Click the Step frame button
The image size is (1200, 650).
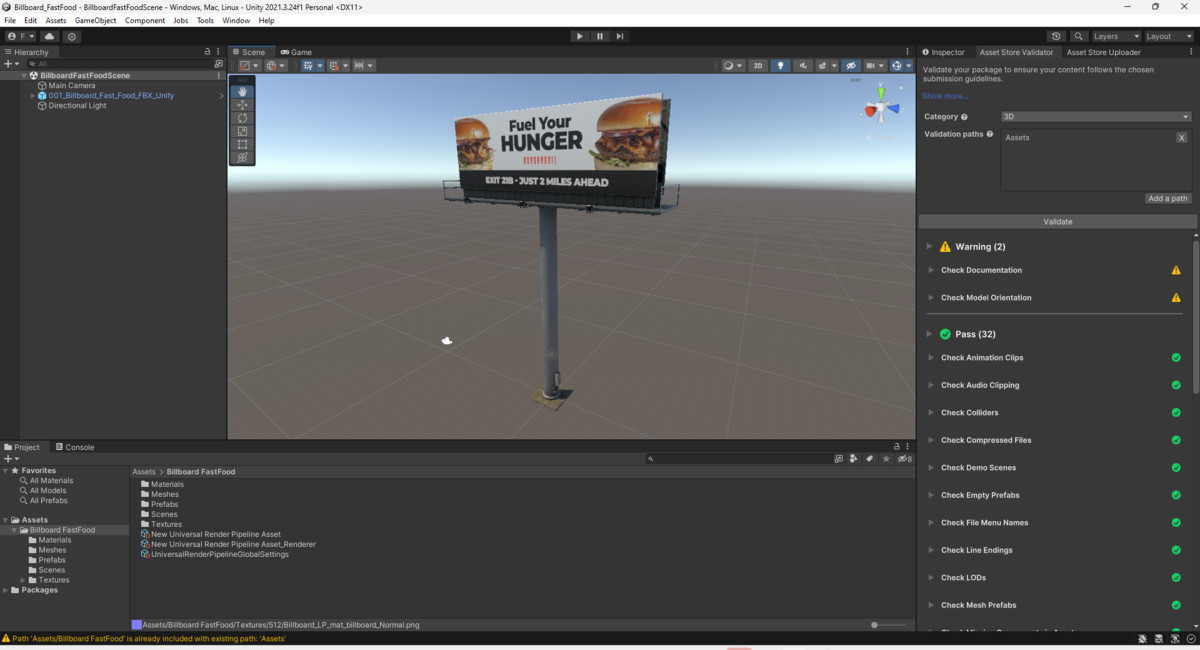click(x=620, y=36)
